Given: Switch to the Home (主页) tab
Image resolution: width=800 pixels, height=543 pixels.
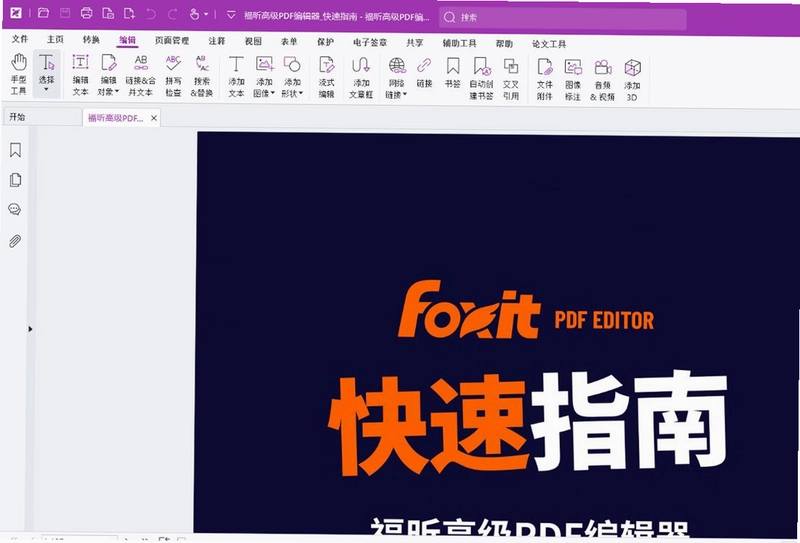Looking at the screenshot, I should point(55,39).
